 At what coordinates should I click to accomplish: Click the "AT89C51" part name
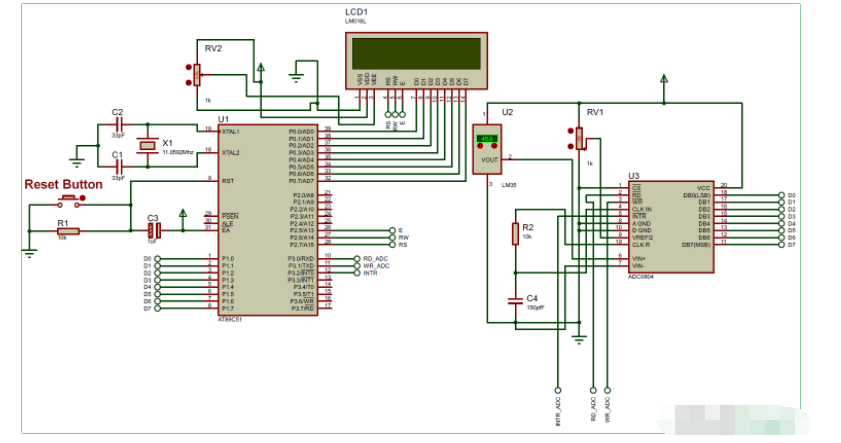coord(230,319)
